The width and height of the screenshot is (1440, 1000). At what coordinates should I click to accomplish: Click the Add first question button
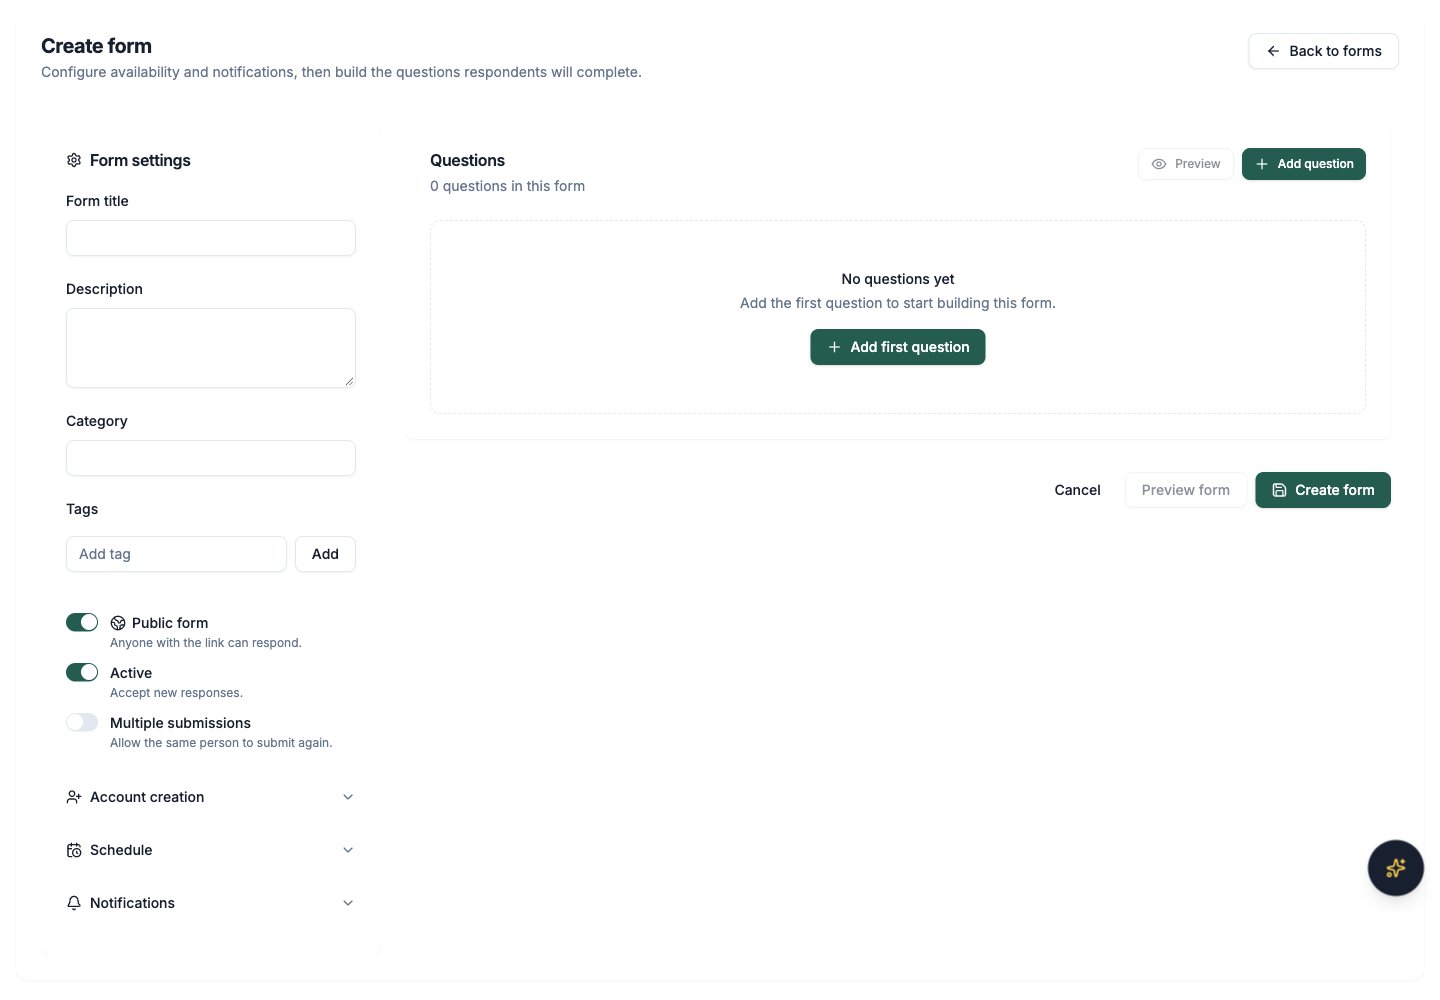(x=898, y=347)
